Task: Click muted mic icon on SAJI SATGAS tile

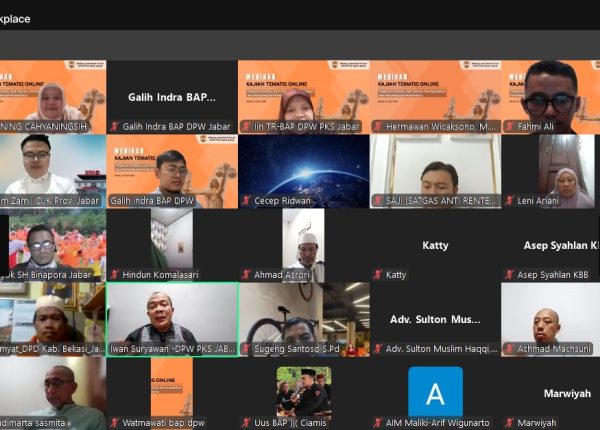Action: [x=378, y=200]
